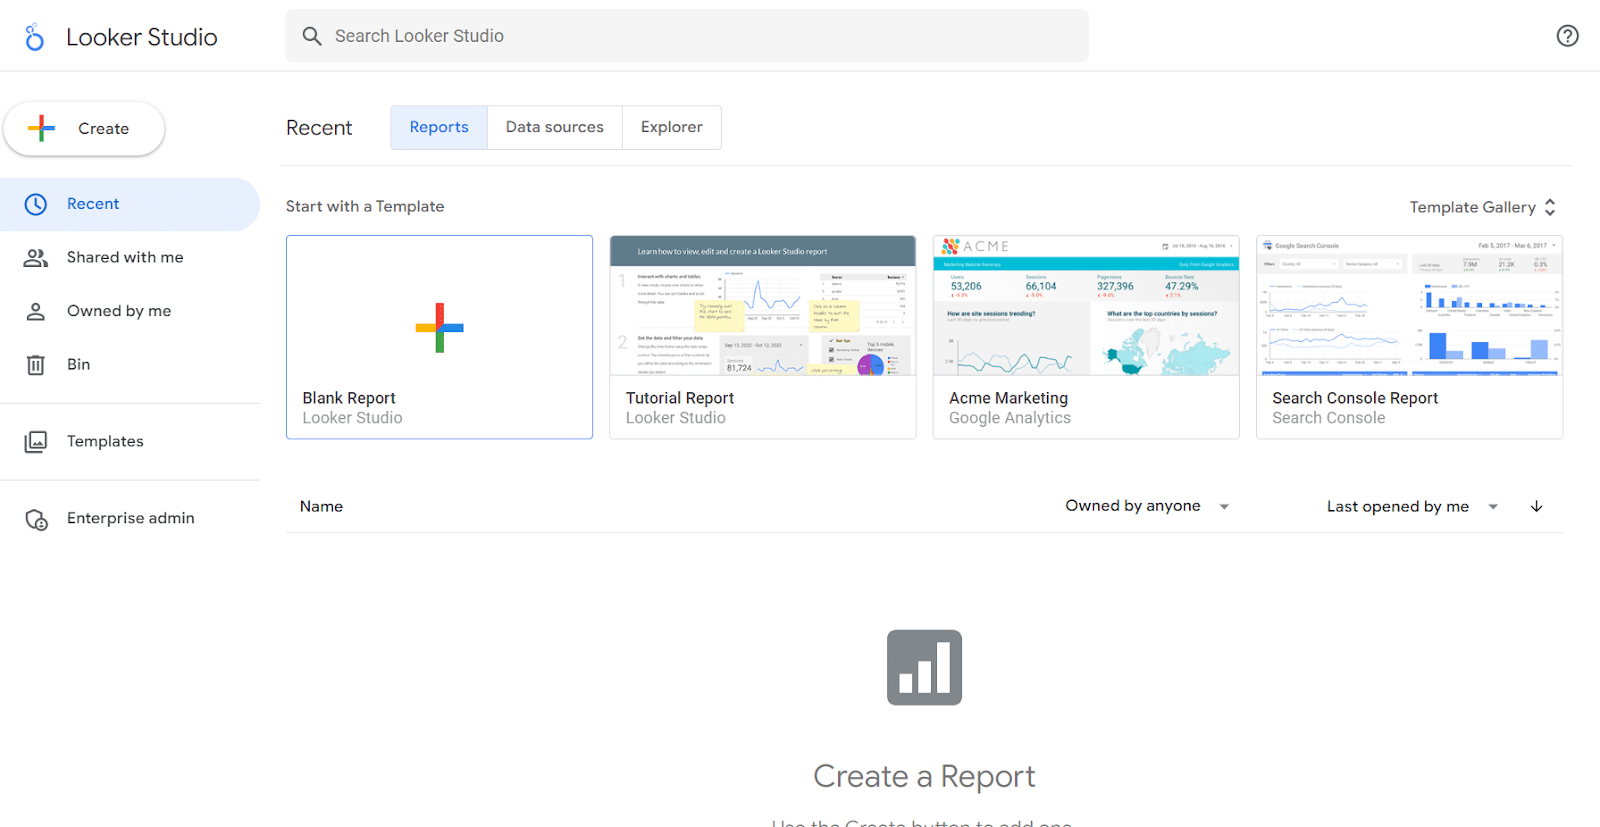
Task: Click the Looker Studio title text
Action: pyautogui.click(x=142, y=37)
